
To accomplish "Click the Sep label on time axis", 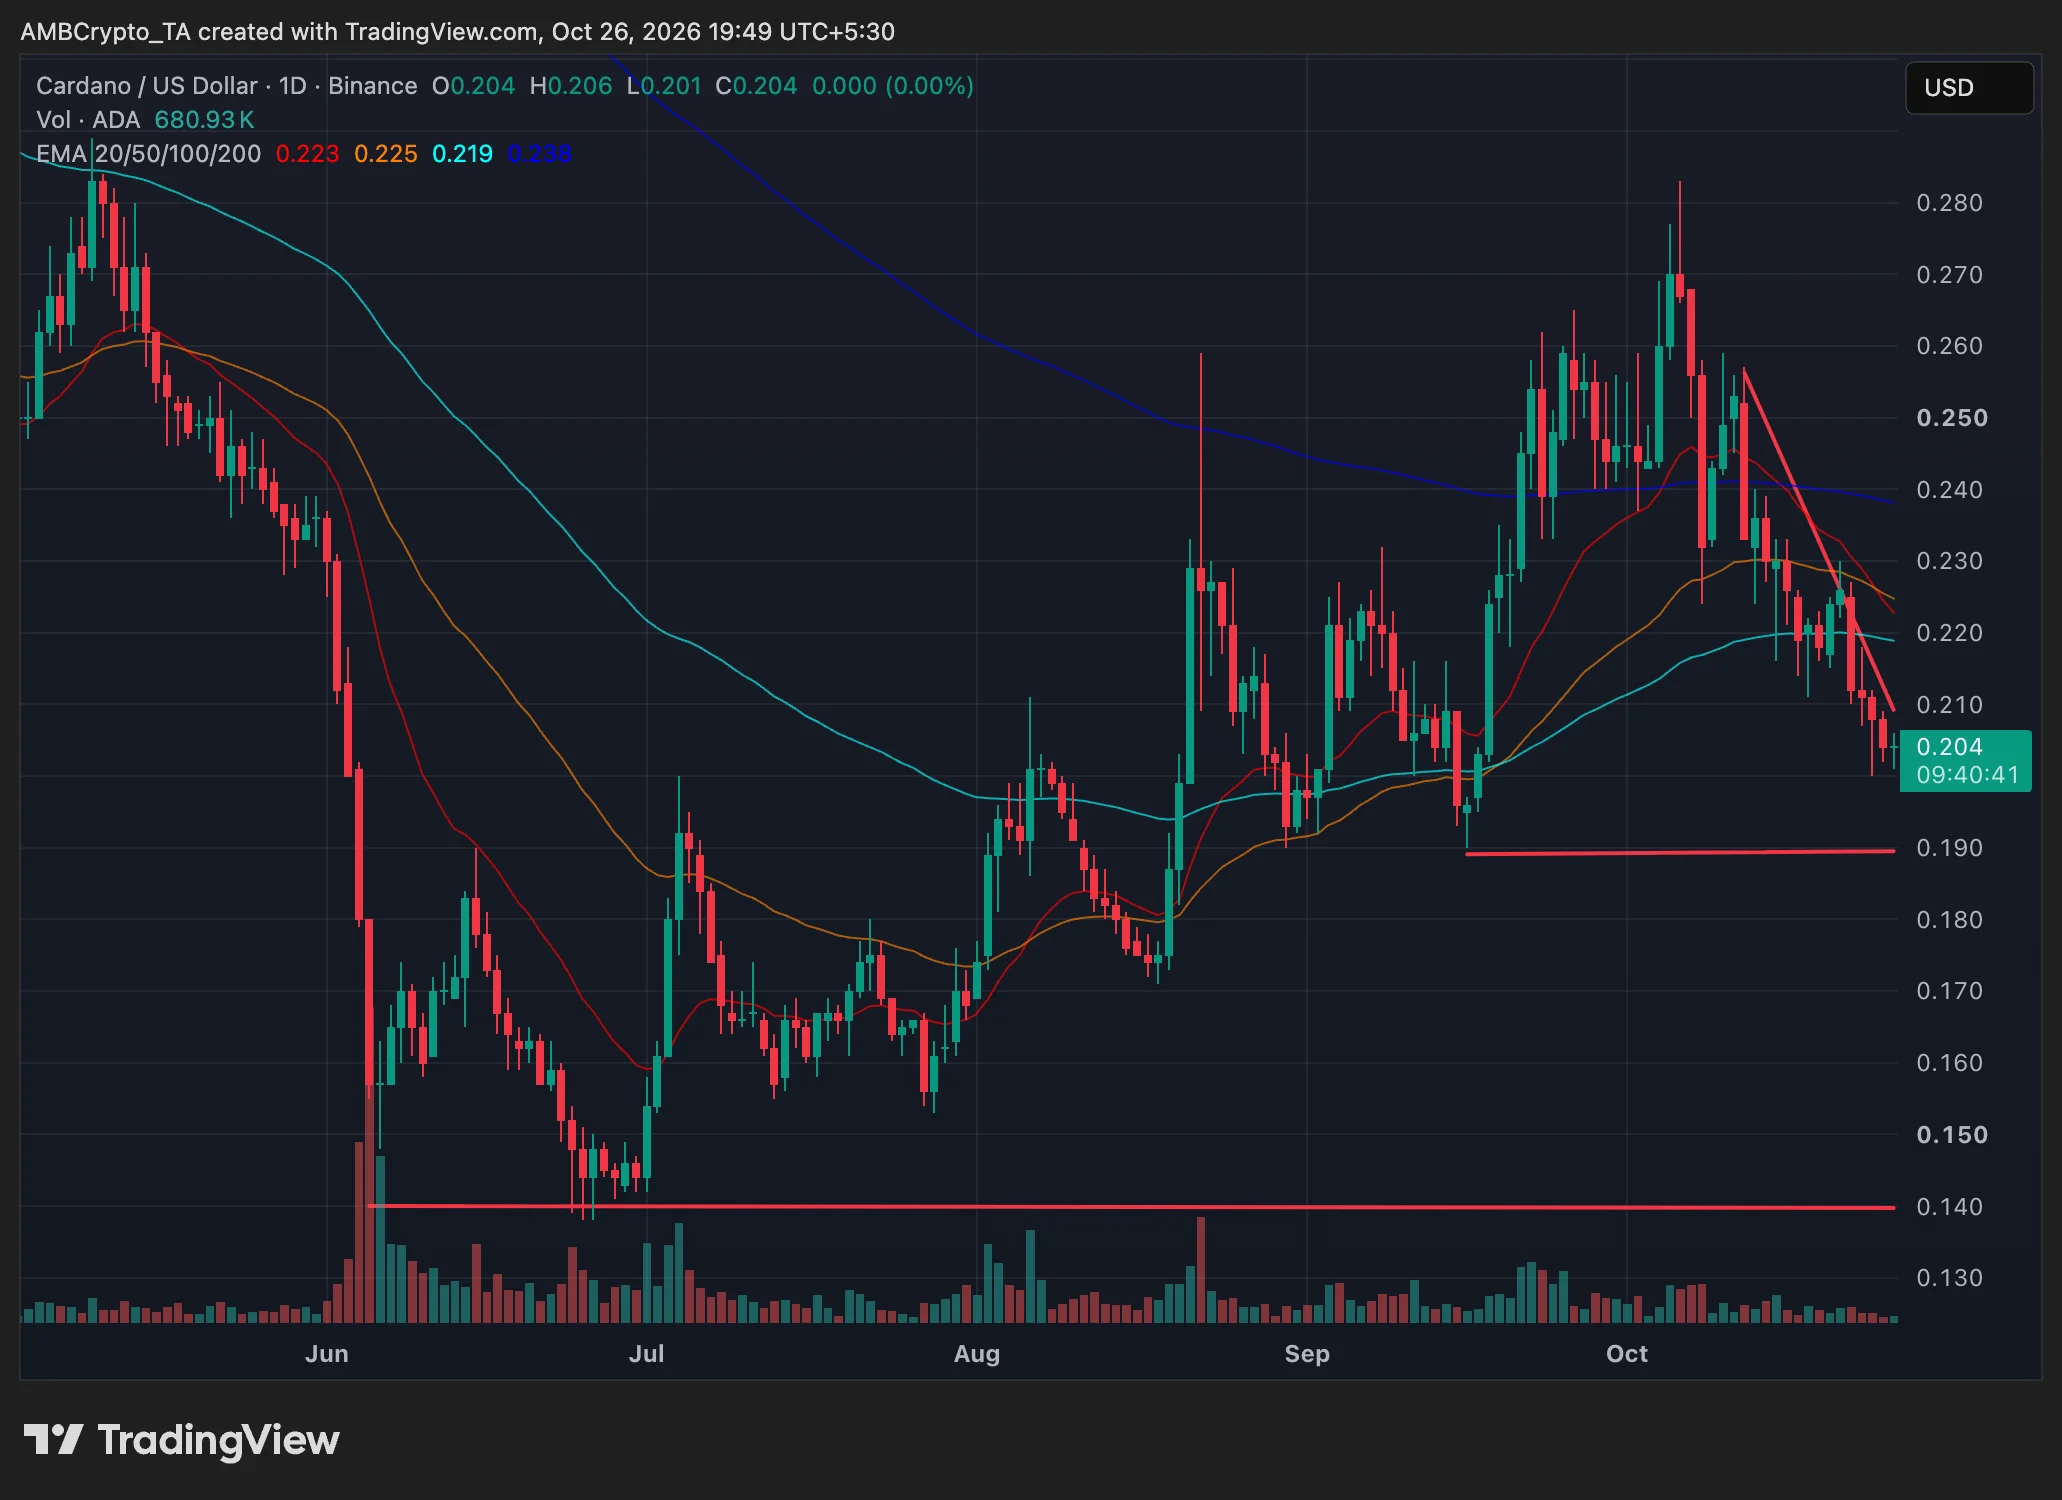I will tap(1307, 1354).
